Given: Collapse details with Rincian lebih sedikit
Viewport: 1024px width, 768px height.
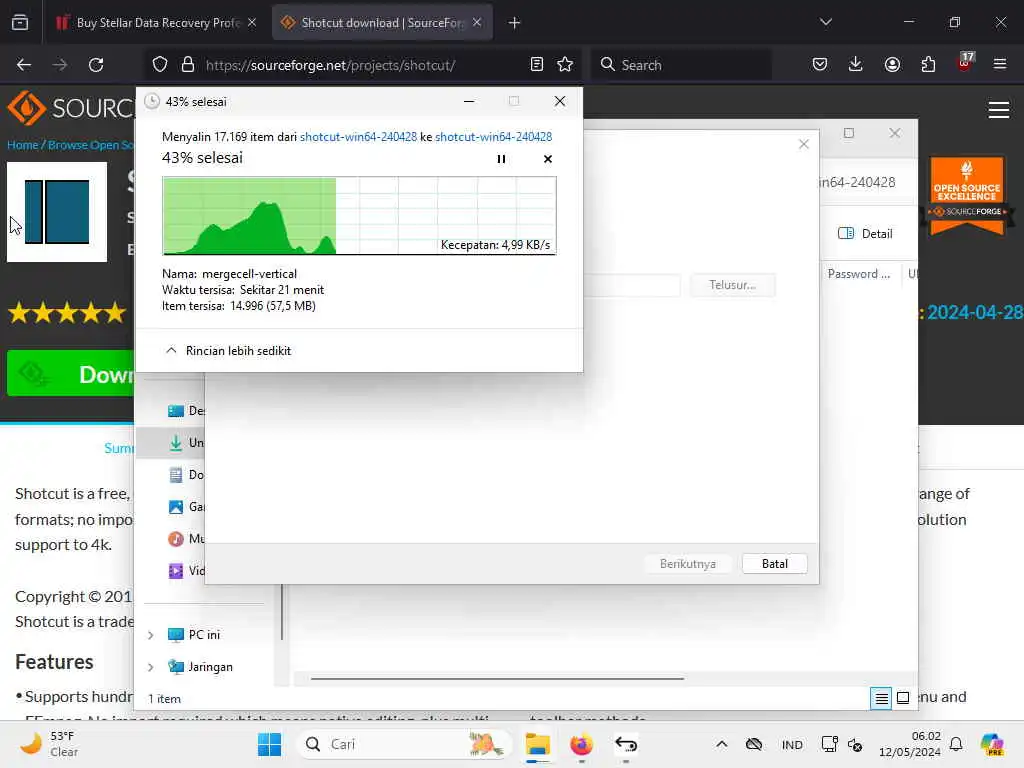Looking at the screenshot, I should point(228,351).
